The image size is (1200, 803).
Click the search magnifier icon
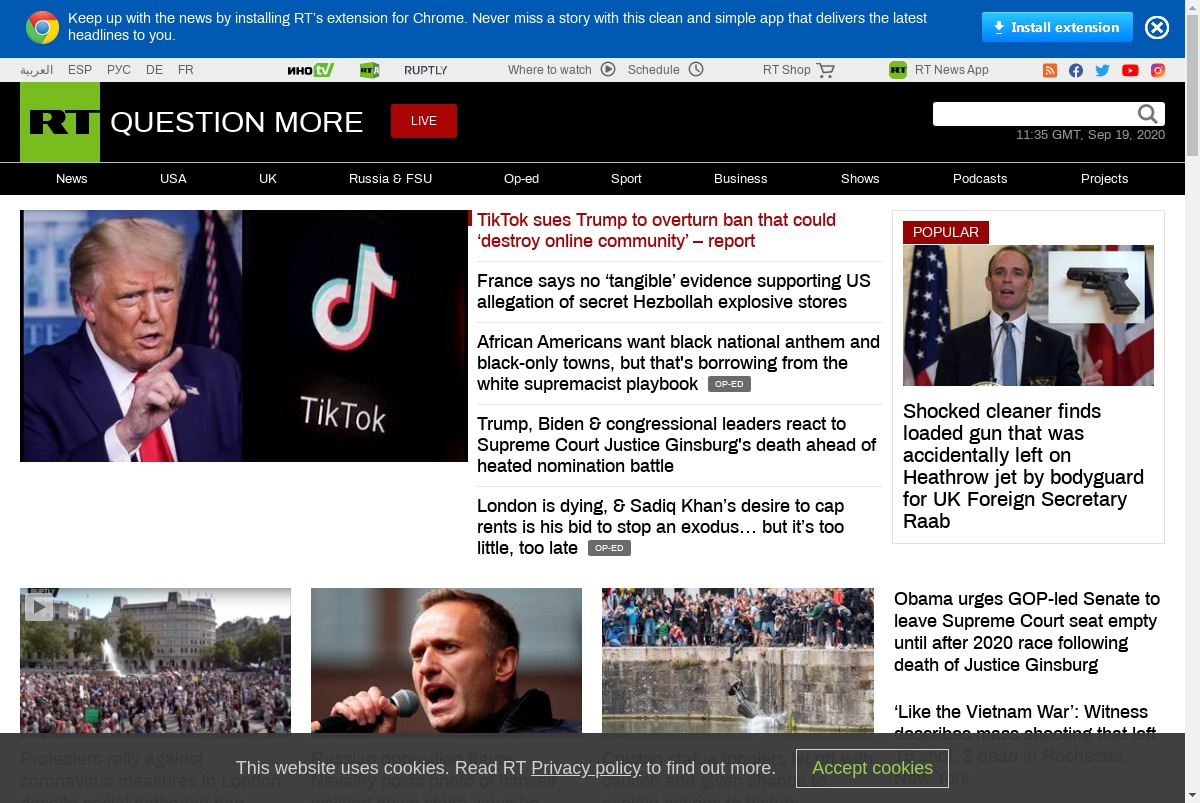(x=1148, y=114)
